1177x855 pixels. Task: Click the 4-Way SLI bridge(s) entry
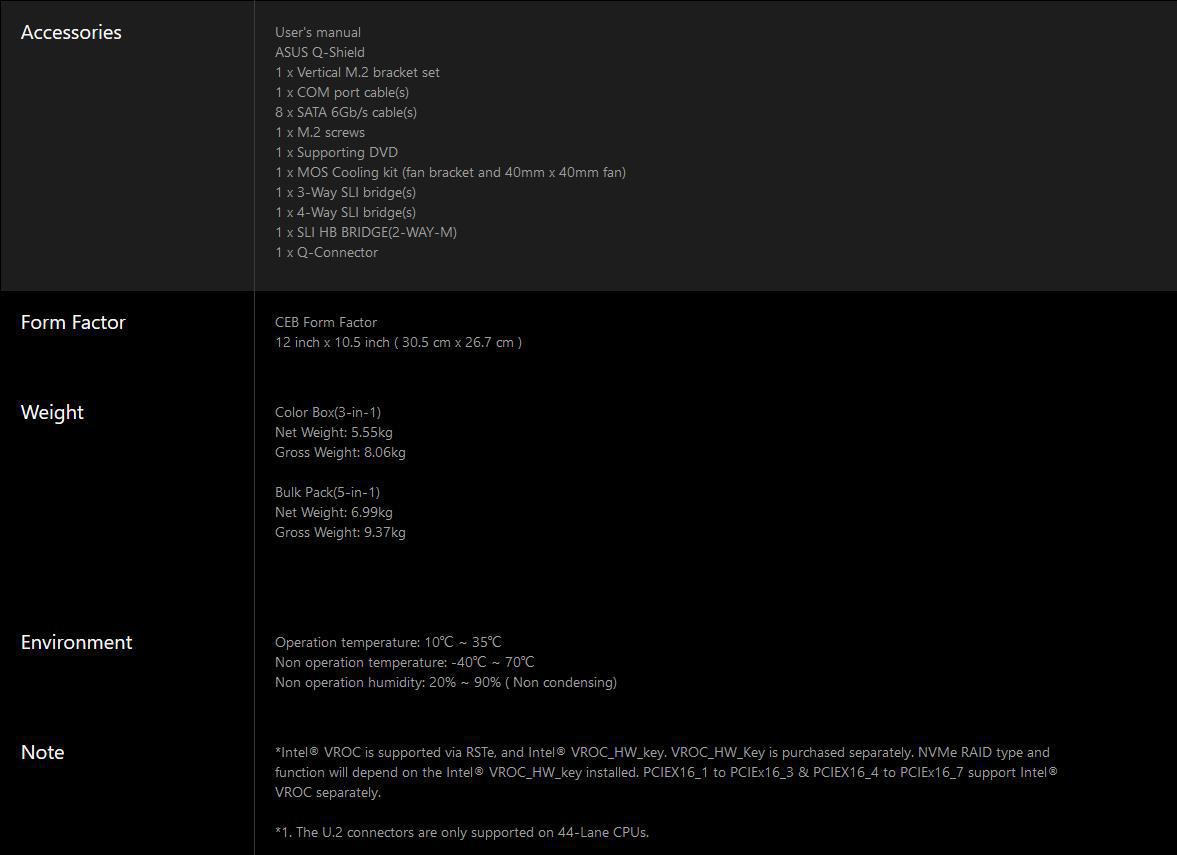[345, 212]
